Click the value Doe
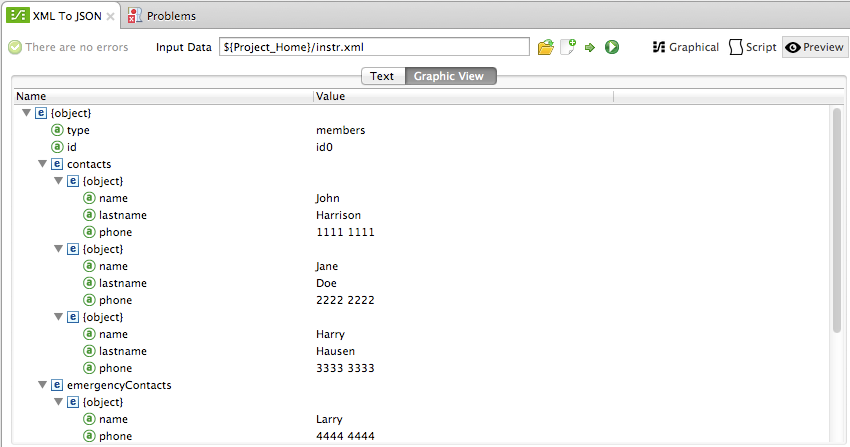This screenshot has width=850, height=447. [326, 283]
